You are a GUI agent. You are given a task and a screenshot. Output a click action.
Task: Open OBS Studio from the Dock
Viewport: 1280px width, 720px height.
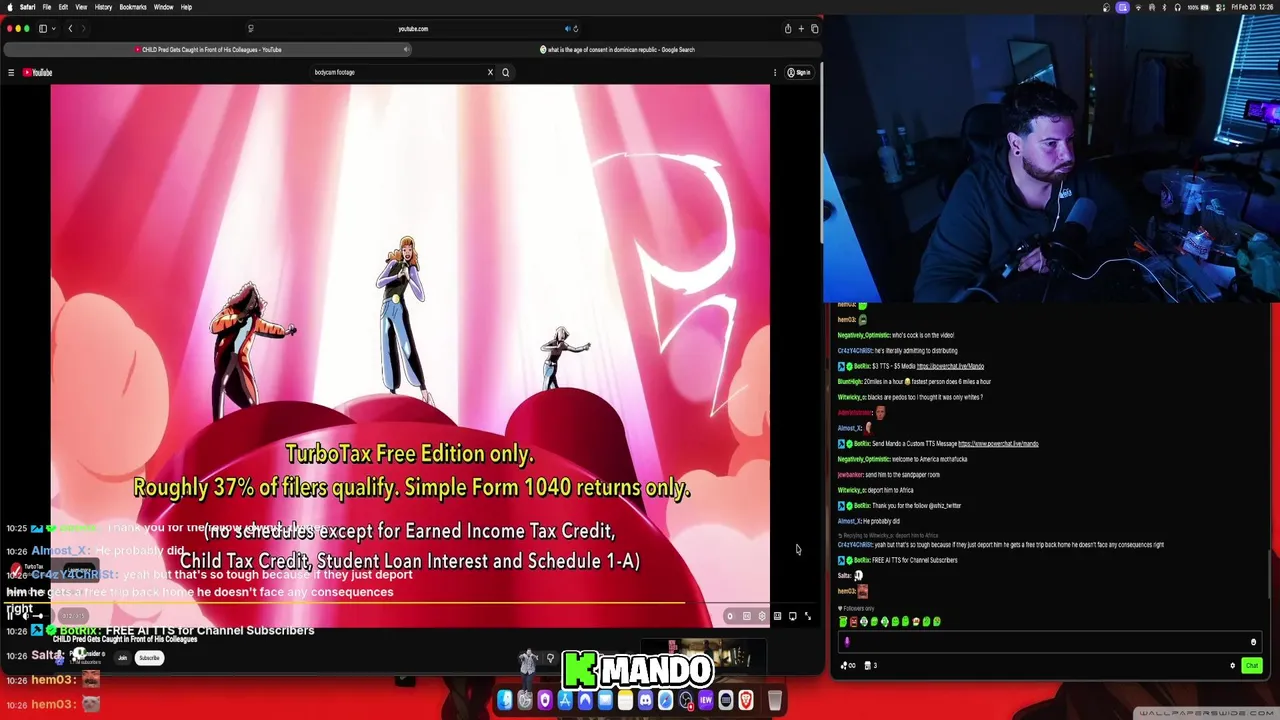pyautogui.click(x=686, y=701)
